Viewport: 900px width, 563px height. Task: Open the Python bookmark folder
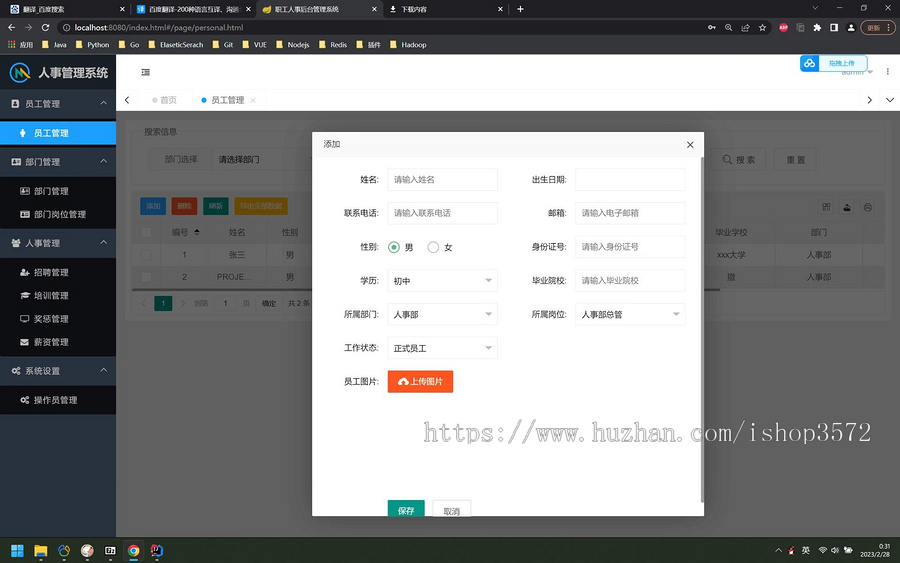pyautogui.click(x=92, y=45)
